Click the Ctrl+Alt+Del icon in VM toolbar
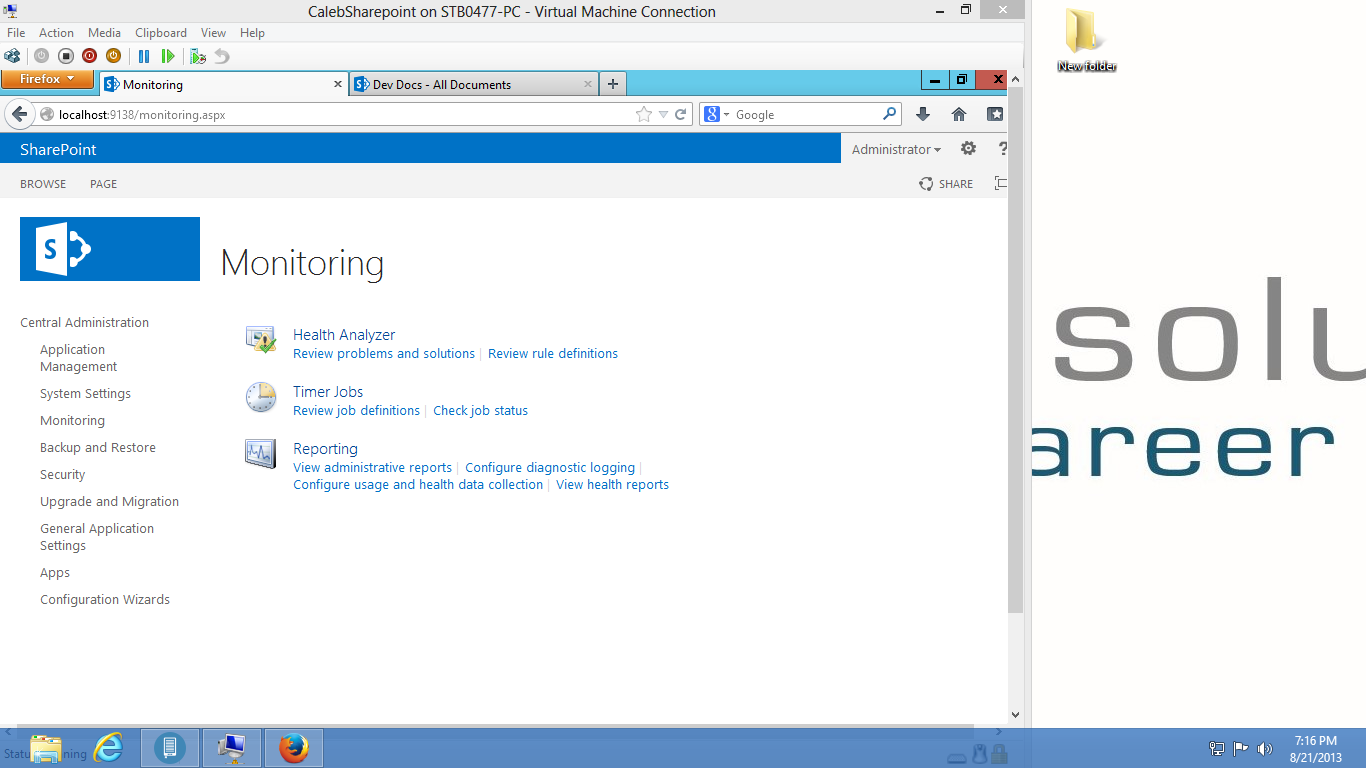 (x=12, y=56)
